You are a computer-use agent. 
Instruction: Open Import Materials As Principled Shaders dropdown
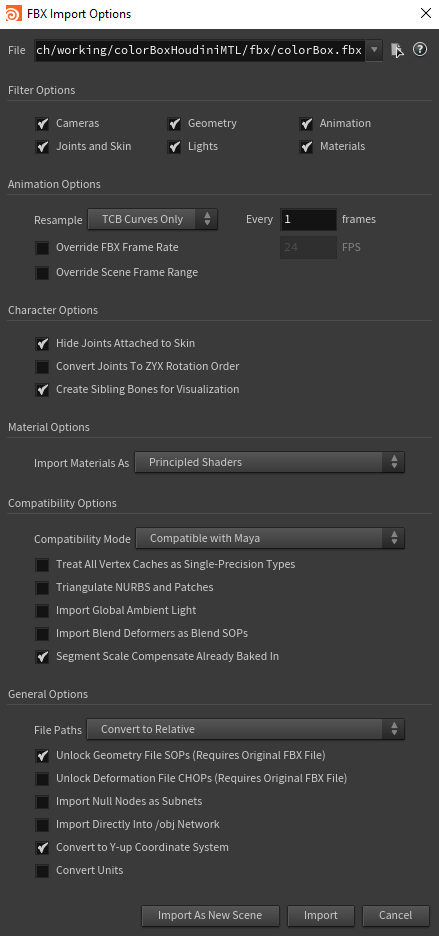(x=269, y=462)
